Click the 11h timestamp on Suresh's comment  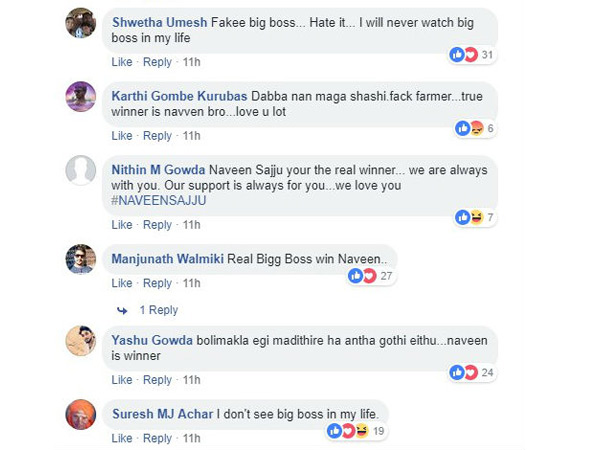click(x=192, y=438)
